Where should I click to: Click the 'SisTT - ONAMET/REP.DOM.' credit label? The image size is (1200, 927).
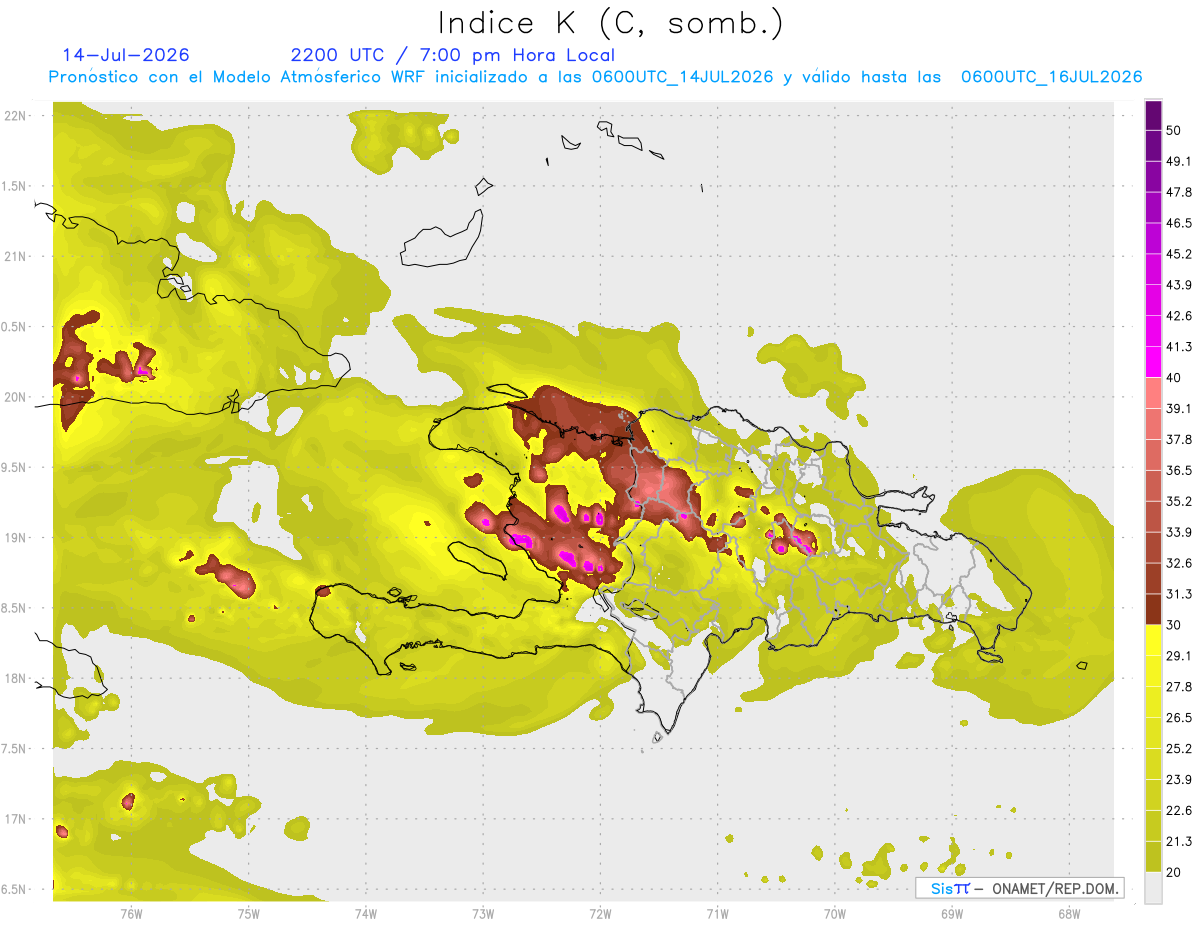pyautogui.click(x=1019, y=888)
